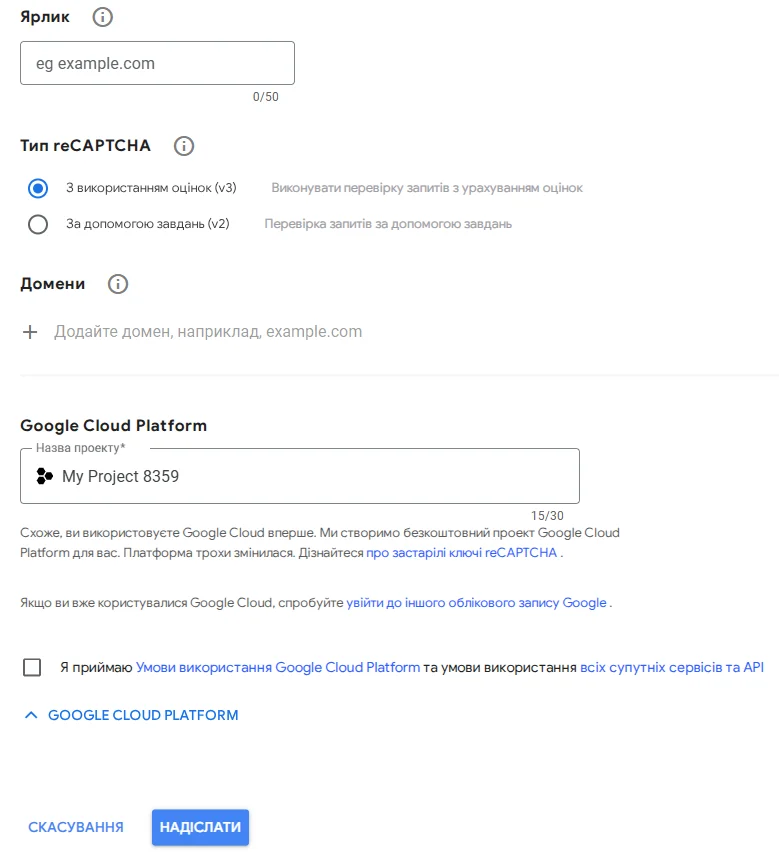Select the v2 challenge-based reCAPTCHA radio button
Viewport: 779px width, 852px height.
[38, 224]
